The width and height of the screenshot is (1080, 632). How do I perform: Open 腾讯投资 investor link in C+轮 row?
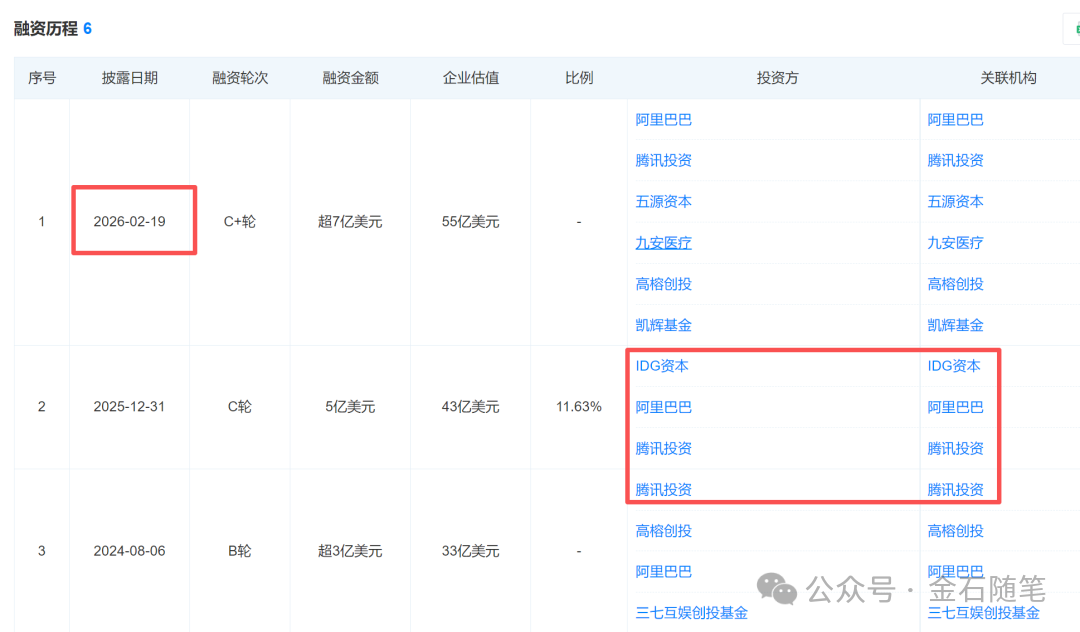coord(663,160)
